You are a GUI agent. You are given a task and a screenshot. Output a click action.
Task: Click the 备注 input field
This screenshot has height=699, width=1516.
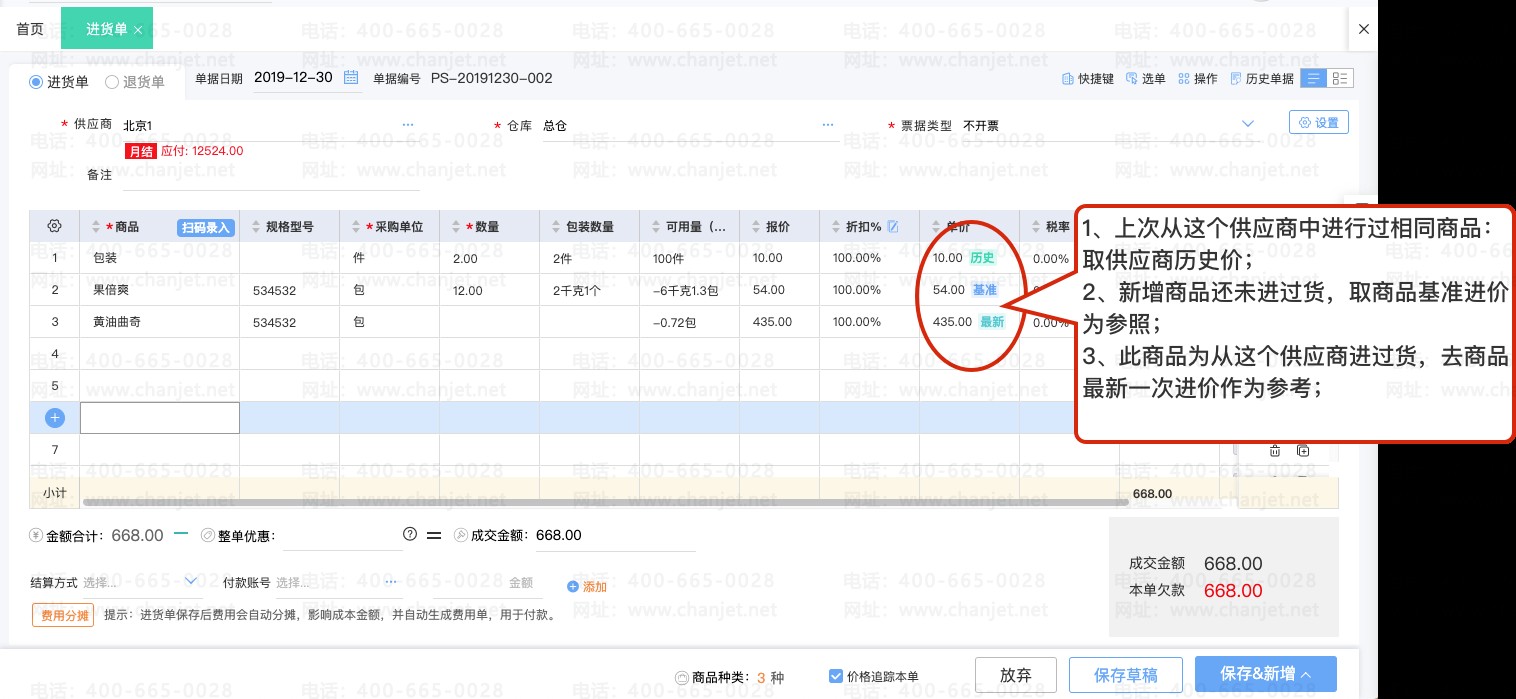pos(271,175)
